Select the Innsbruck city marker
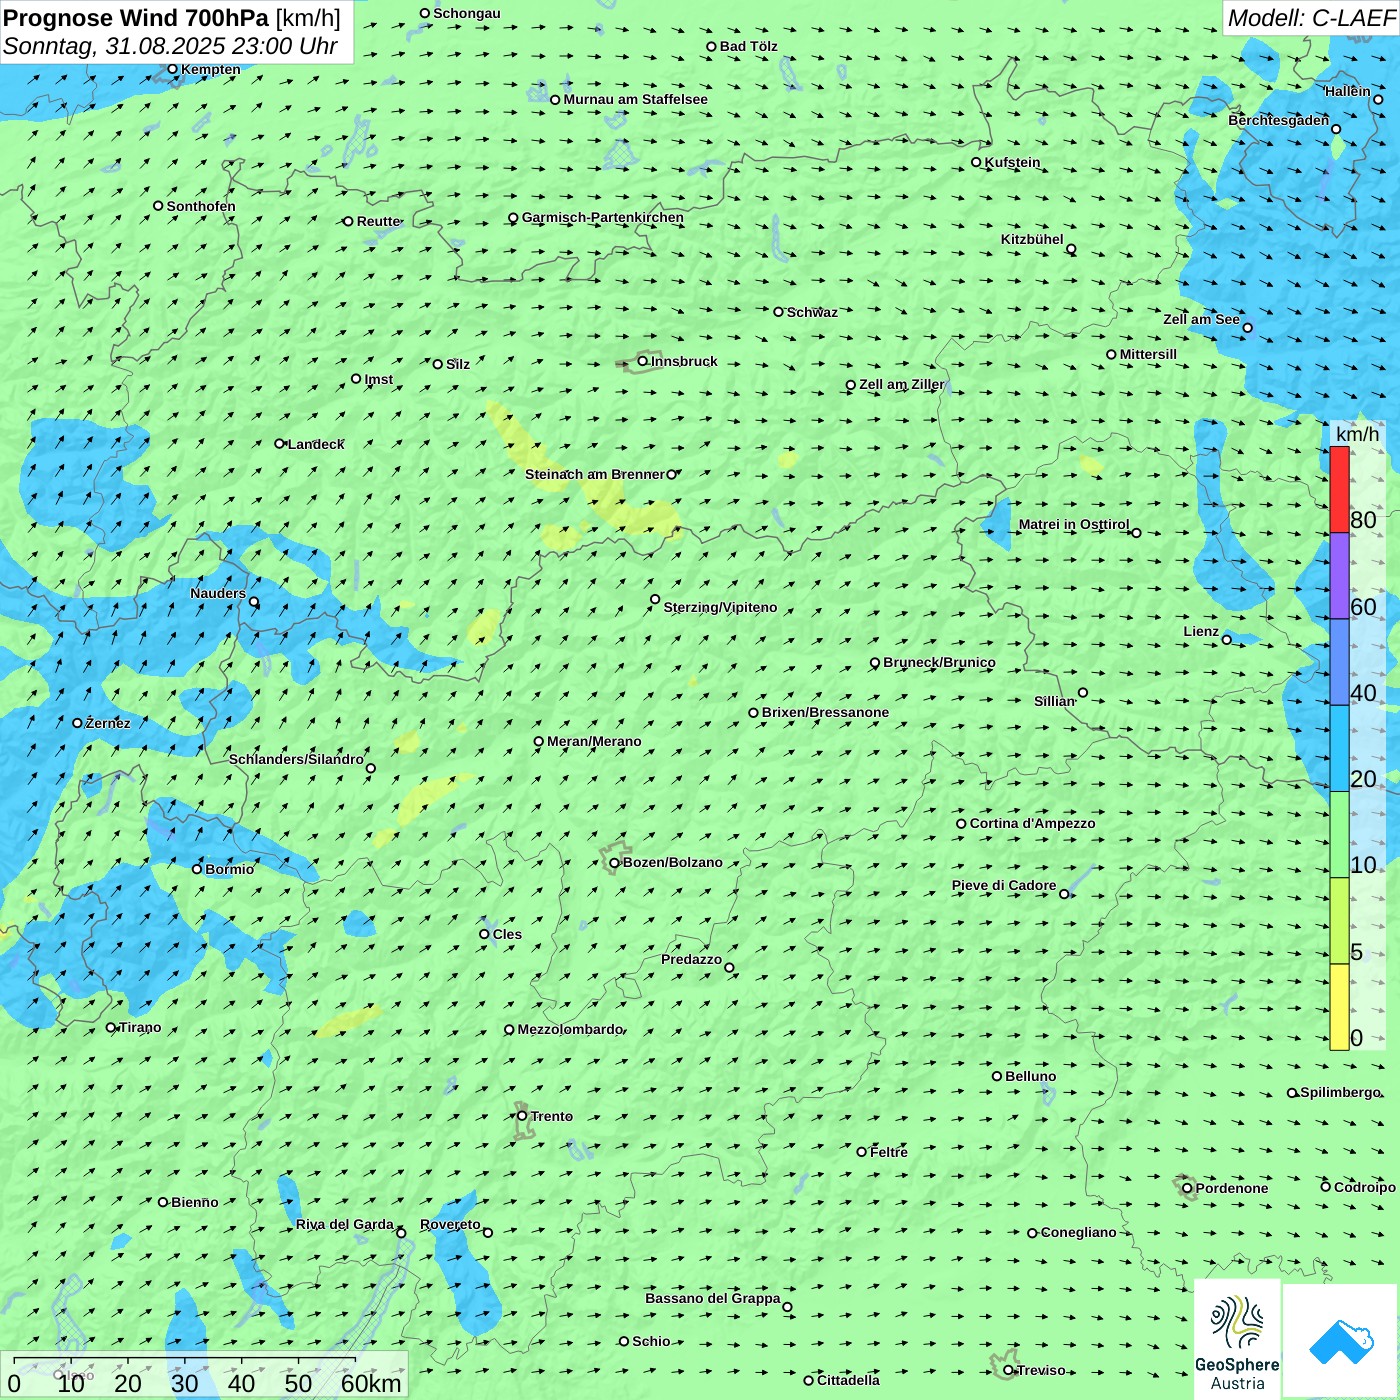Viewport: 1400px width, 1400px height. [643, 361]
